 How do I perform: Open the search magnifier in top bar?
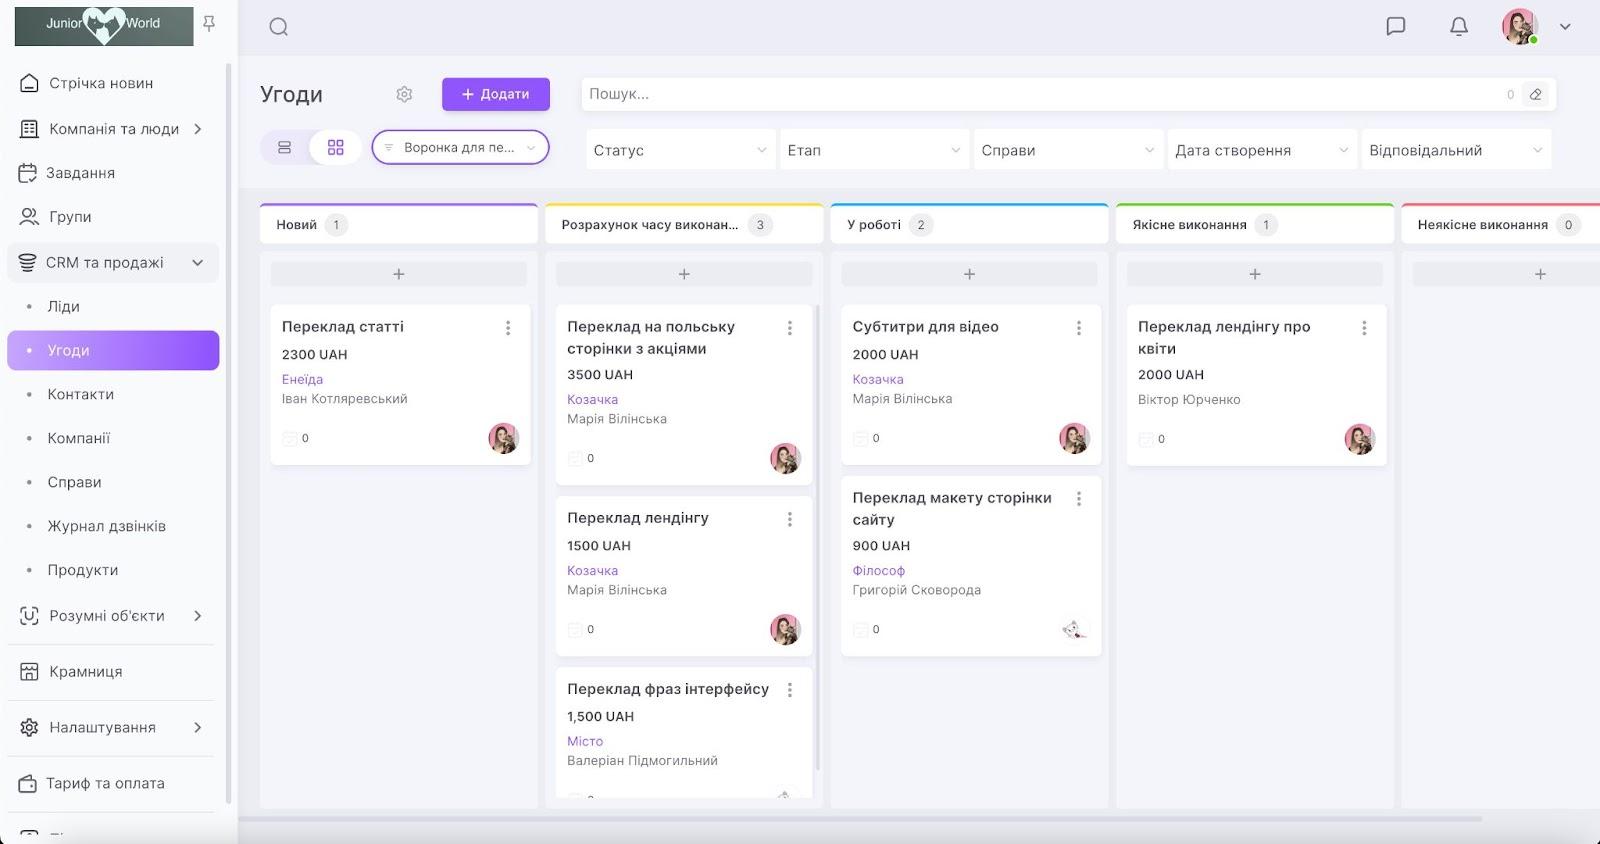coord(279,27)
